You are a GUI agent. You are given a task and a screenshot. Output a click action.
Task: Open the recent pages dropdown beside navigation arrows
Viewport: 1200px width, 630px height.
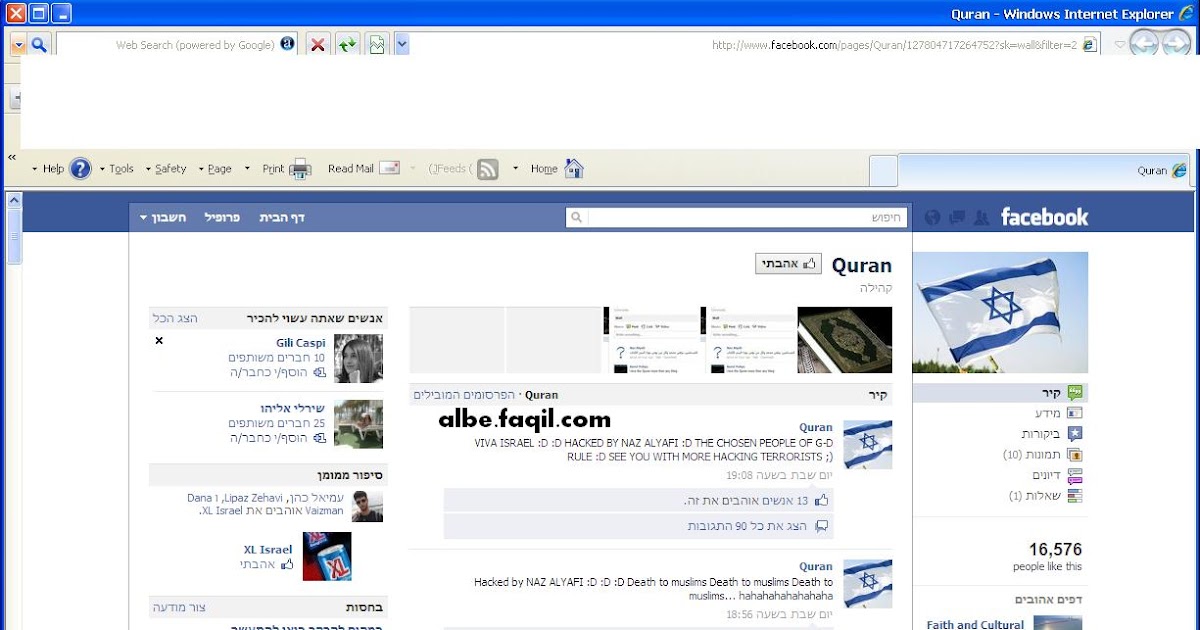[x=1118, y=44]
